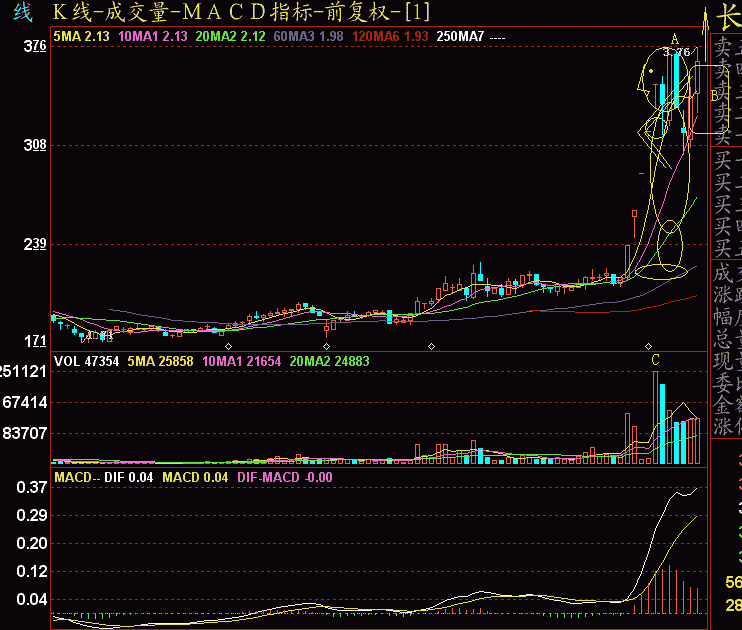Click the 3.76 high price label
Image resolution: width=742 pixels, height=630 pixels.
click(x=677, y=52)
